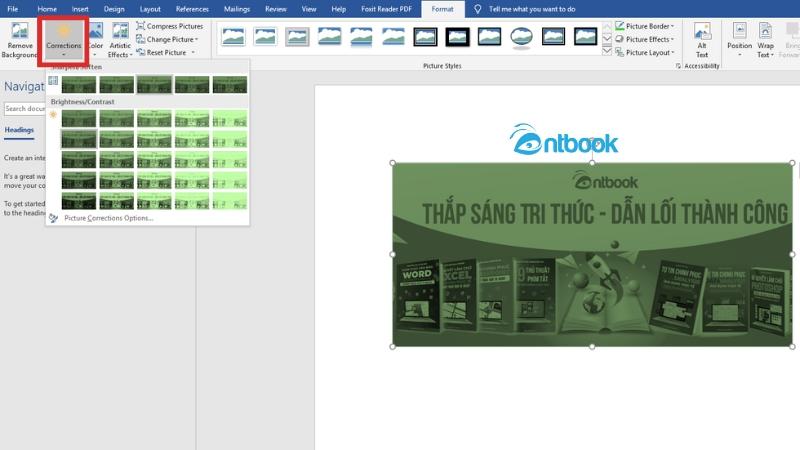
Task: Switch to the Layout ribbon tab
Action: click(150, 9)
